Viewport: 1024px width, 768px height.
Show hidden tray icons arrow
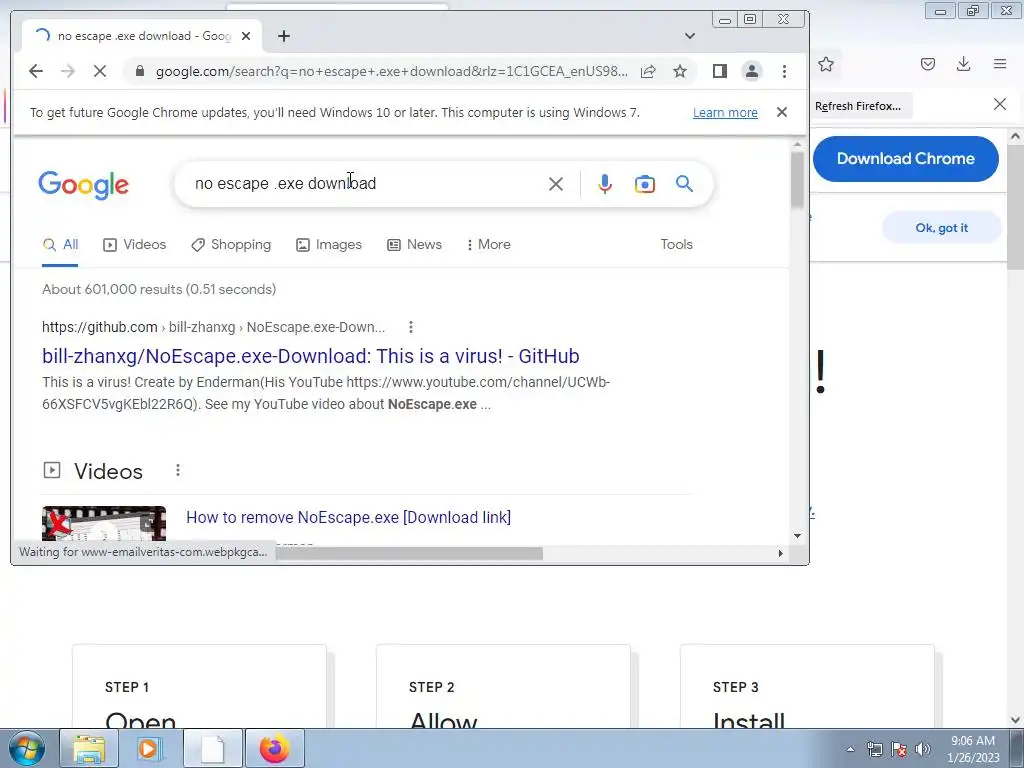850,749
